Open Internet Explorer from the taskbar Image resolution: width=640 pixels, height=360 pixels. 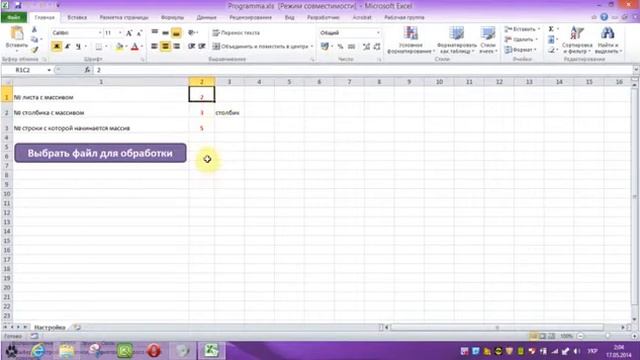(39, 351)
